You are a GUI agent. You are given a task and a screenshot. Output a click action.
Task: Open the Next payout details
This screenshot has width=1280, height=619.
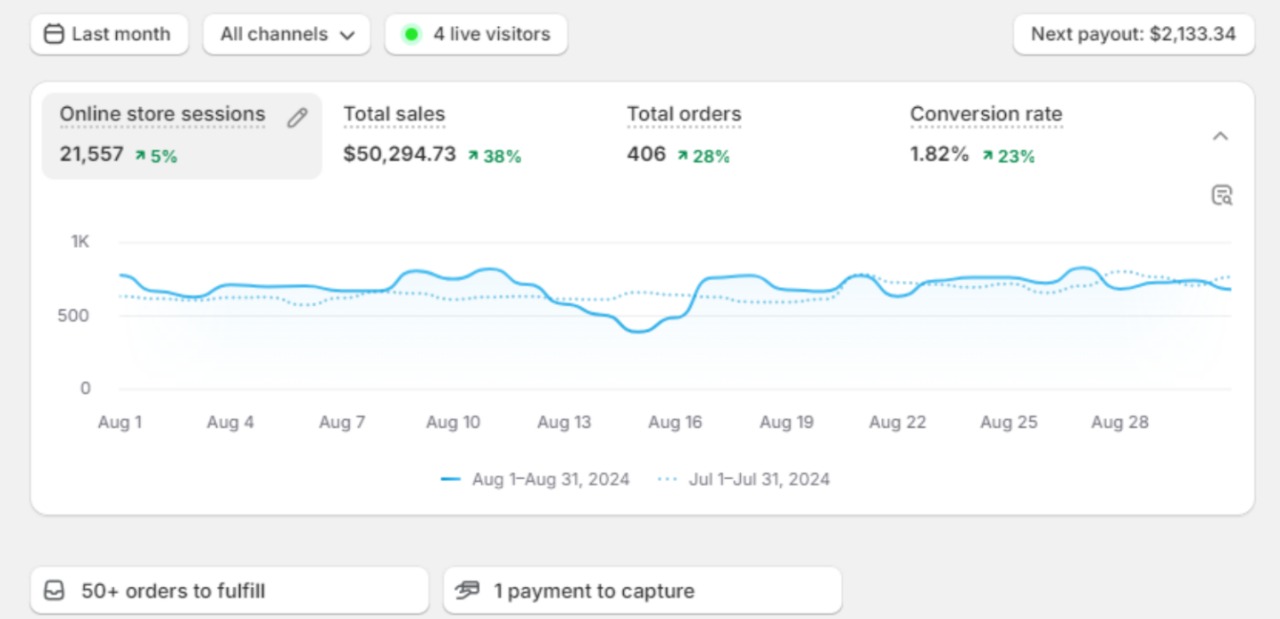pyautogui.click(x=1134, y=33)
